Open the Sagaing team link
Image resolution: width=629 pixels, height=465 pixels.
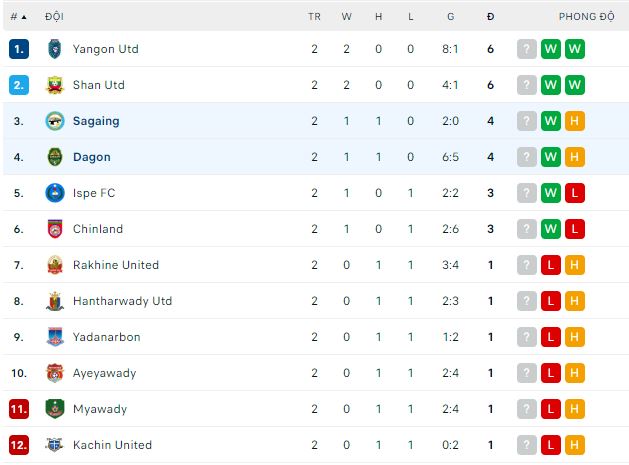[x=96, y=121]
